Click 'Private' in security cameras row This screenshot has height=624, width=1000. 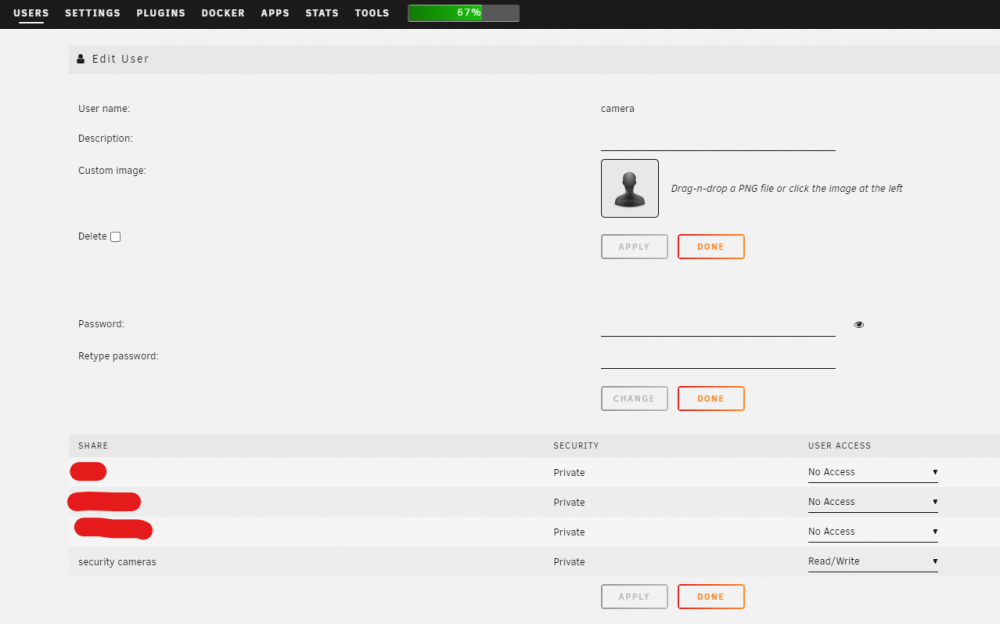click(569, 562)
